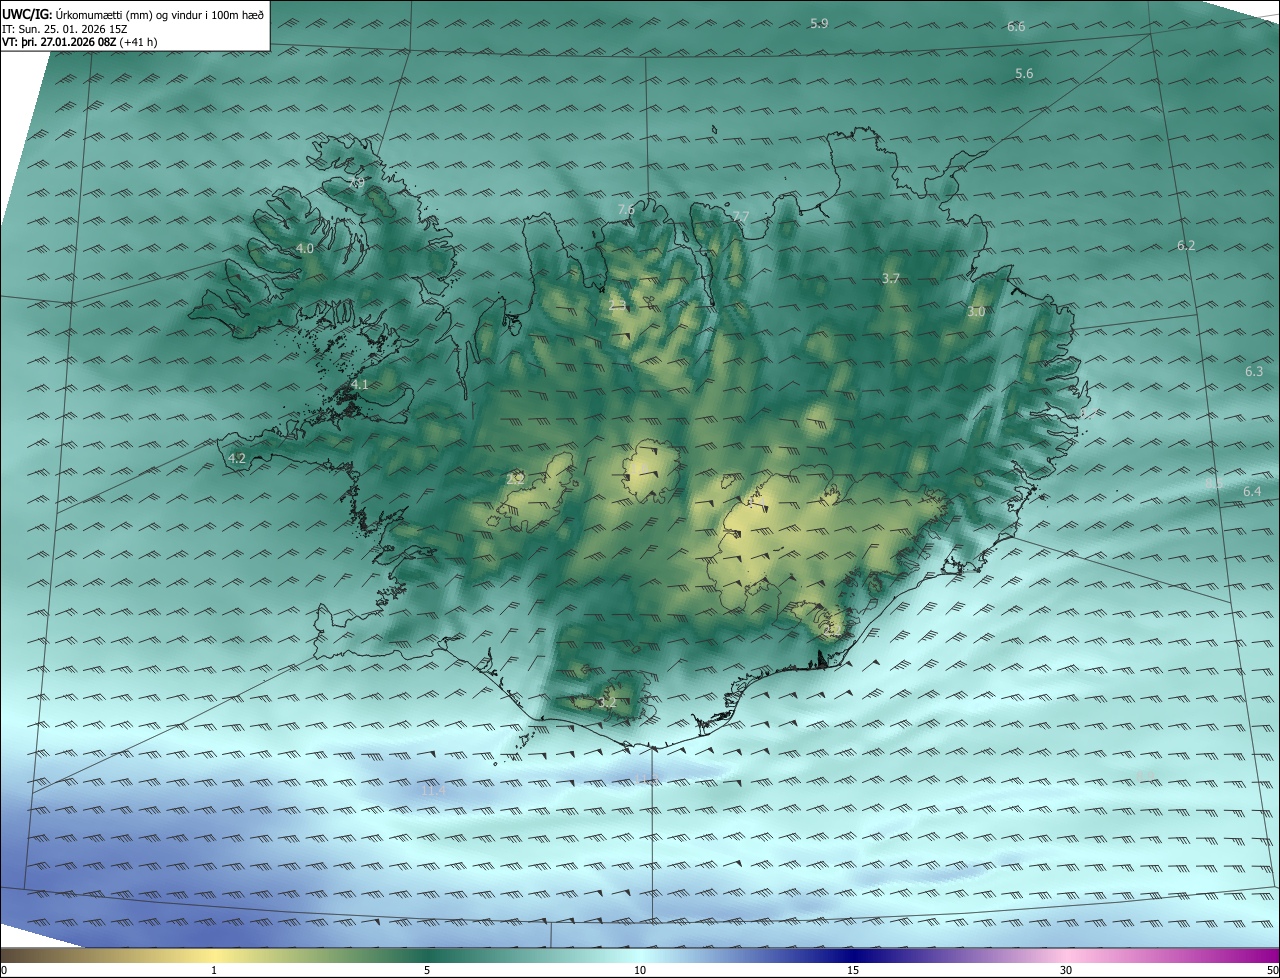Click the 7.7 value on the north coast

741,216
